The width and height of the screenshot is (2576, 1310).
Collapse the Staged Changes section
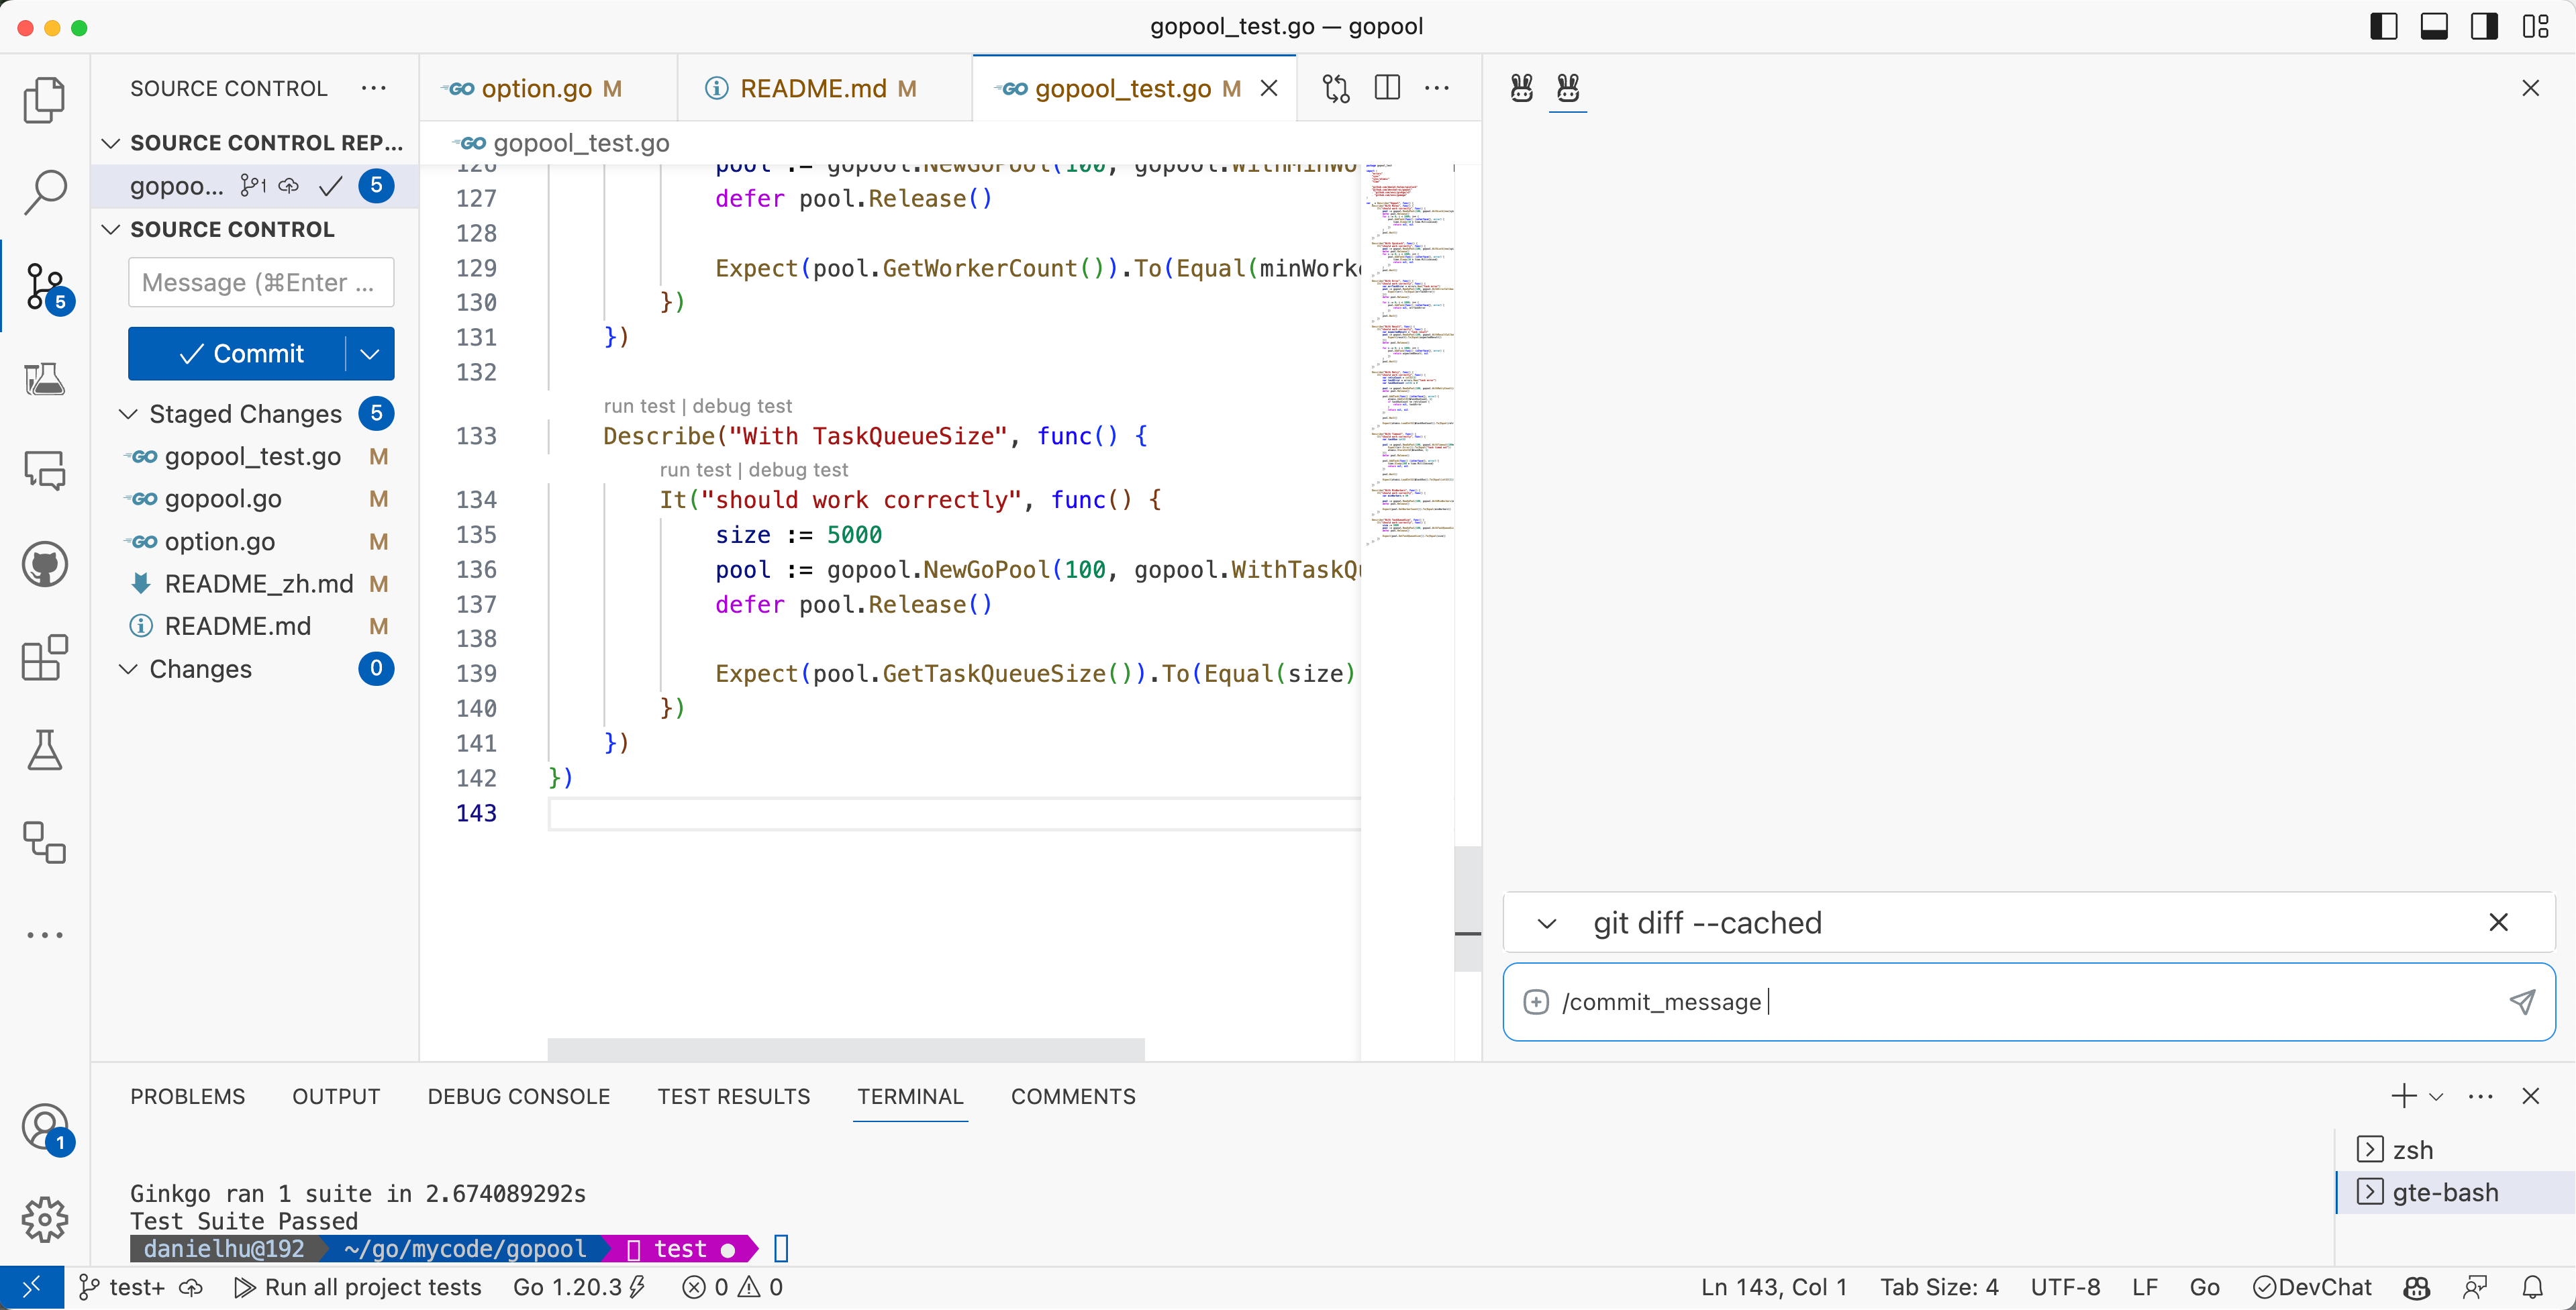coord(129,413)
